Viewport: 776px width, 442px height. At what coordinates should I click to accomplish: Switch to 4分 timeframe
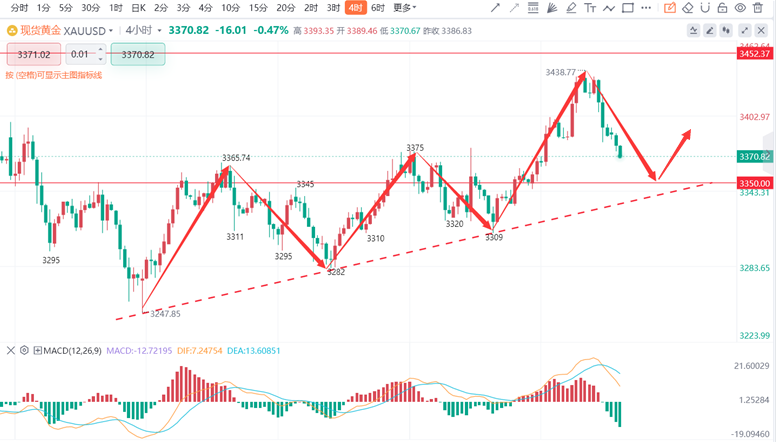click(x=205, y=8)
